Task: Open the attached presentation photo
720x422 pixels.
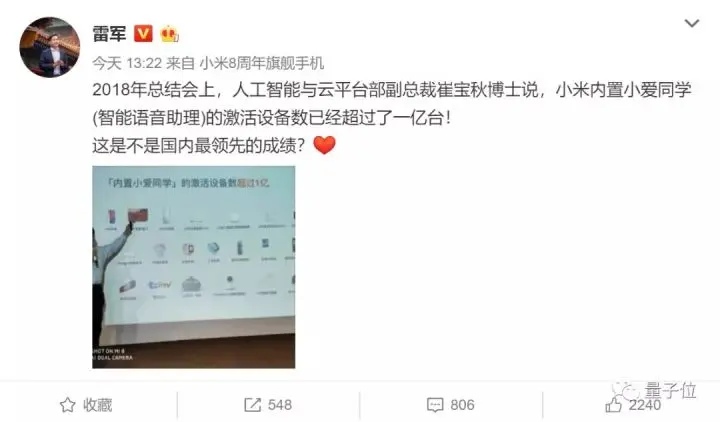Action: point(194,267)
